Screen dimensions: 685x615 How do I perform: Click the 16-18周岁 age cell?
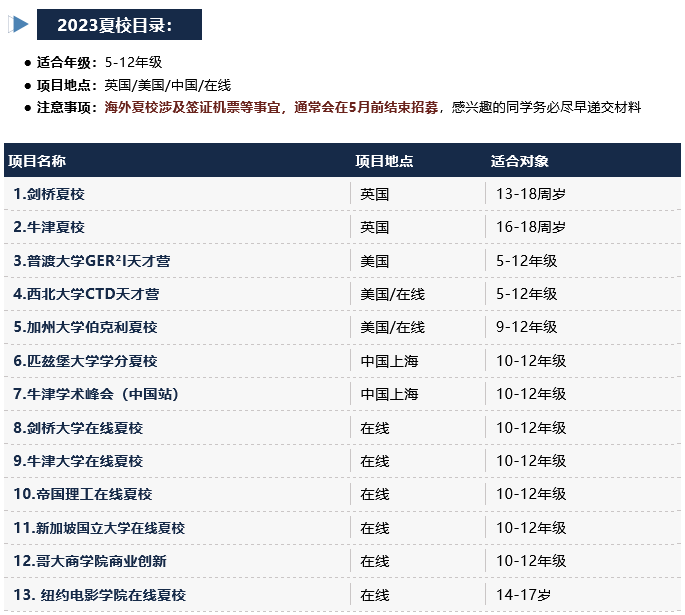click(531, 227)
